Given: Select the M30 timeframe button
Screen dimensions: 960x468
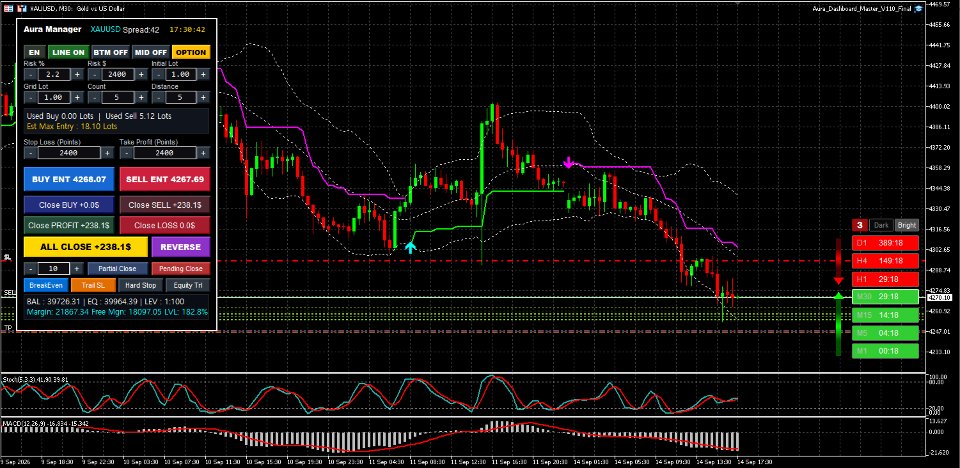Looking at the screenshot, I should [885, 296].
